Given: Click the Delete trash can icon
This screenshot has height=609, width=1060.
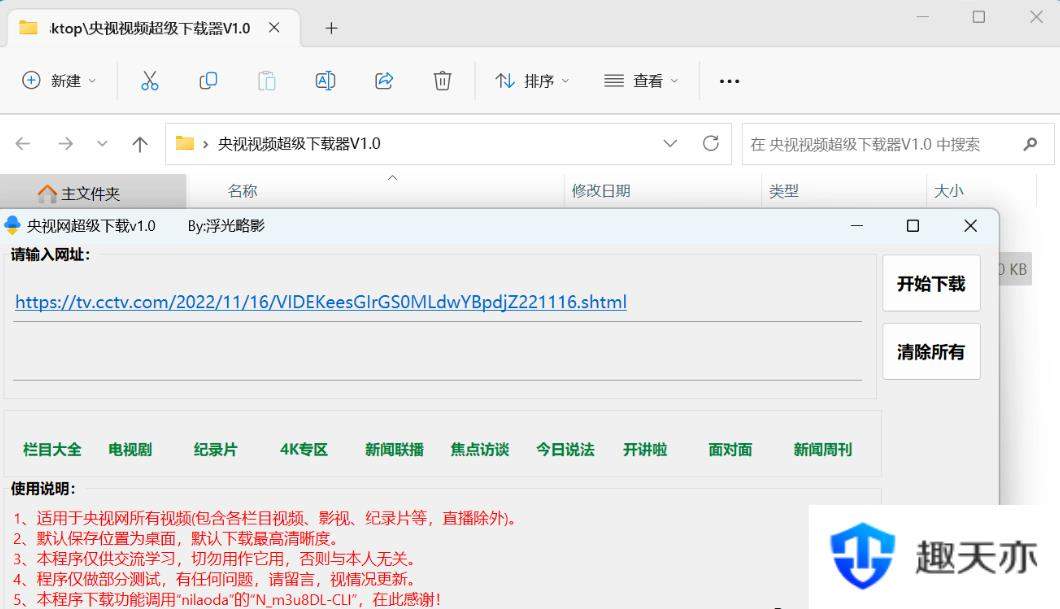Looking at the screenshot, I should tap(442, 81).
